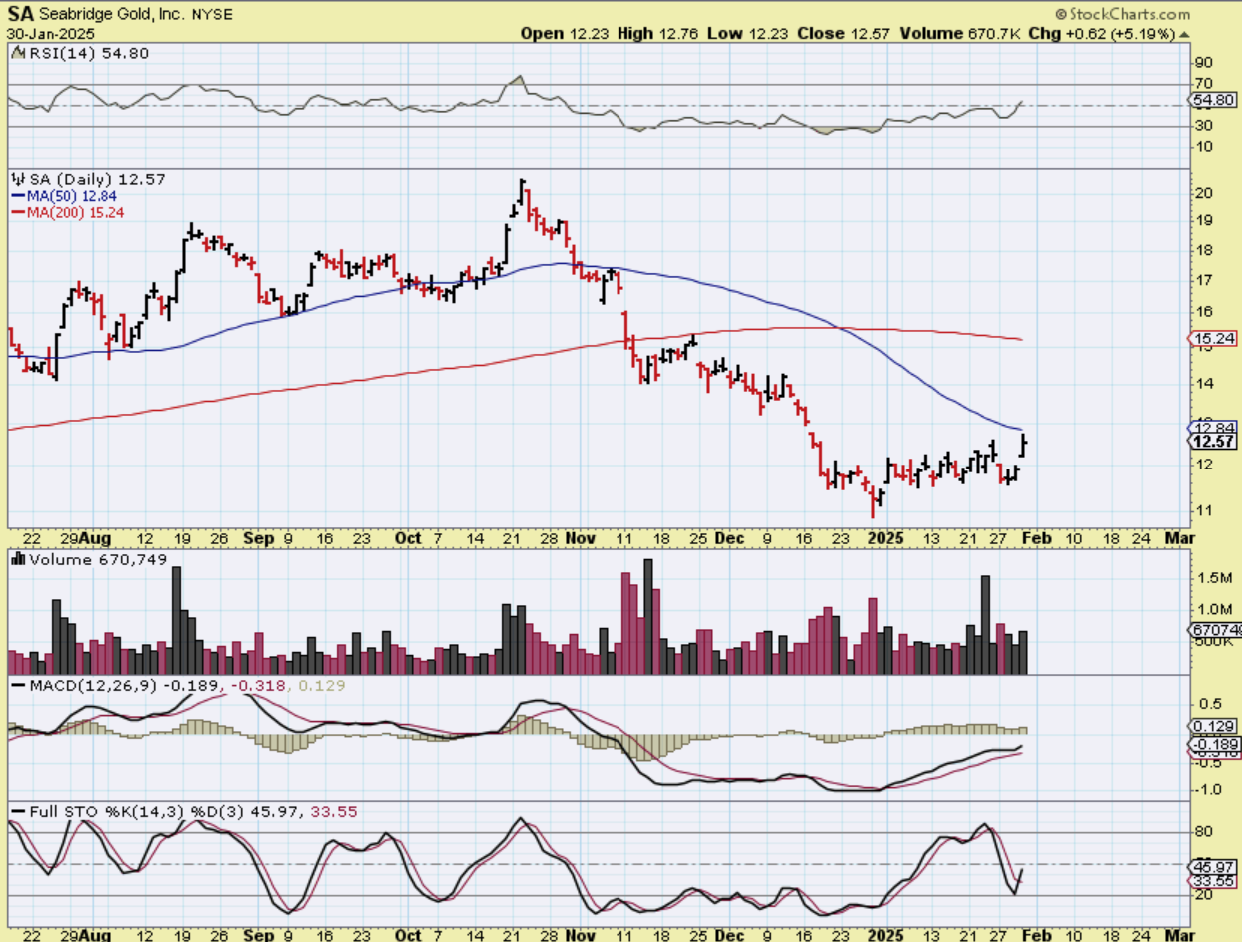Click the -0.189 MACD tag on the axis

[1214, 744]
